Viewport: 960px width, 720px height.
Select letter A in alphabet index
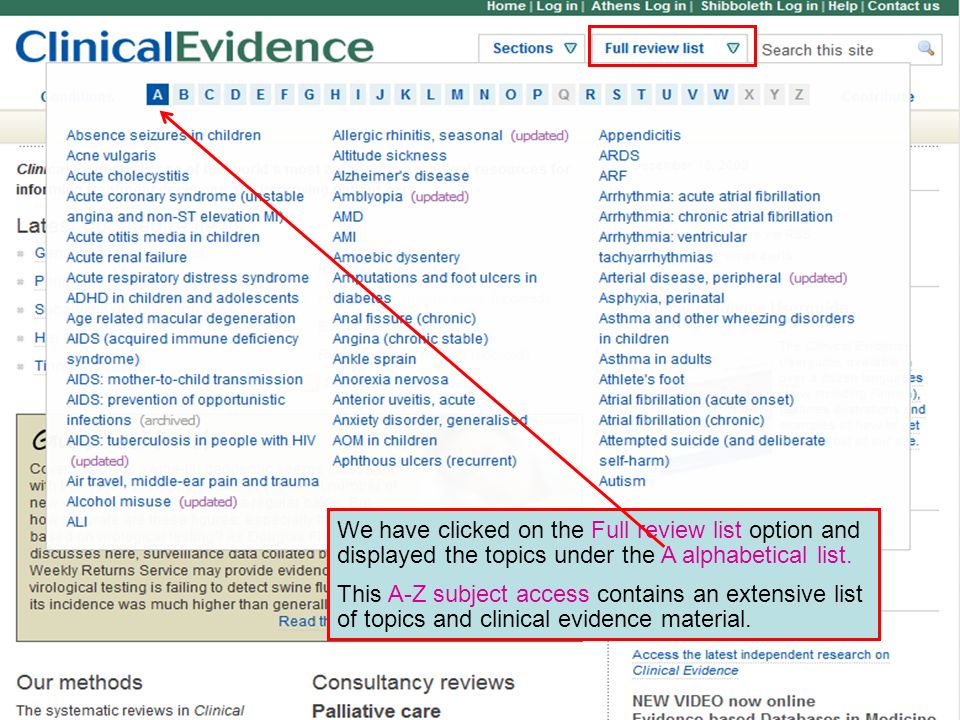[x=158, y=95]
